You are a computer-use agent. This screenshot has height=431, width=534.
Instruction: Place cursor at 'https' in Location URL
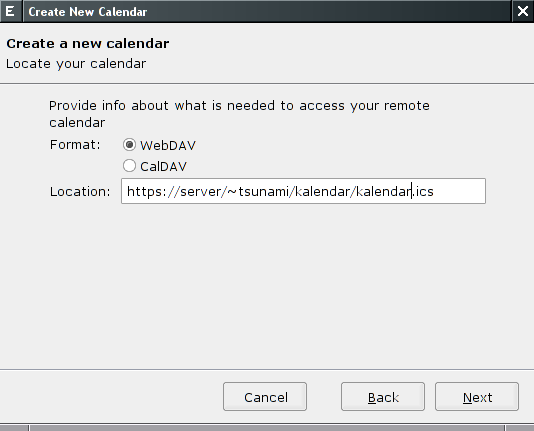coord(143,191)
